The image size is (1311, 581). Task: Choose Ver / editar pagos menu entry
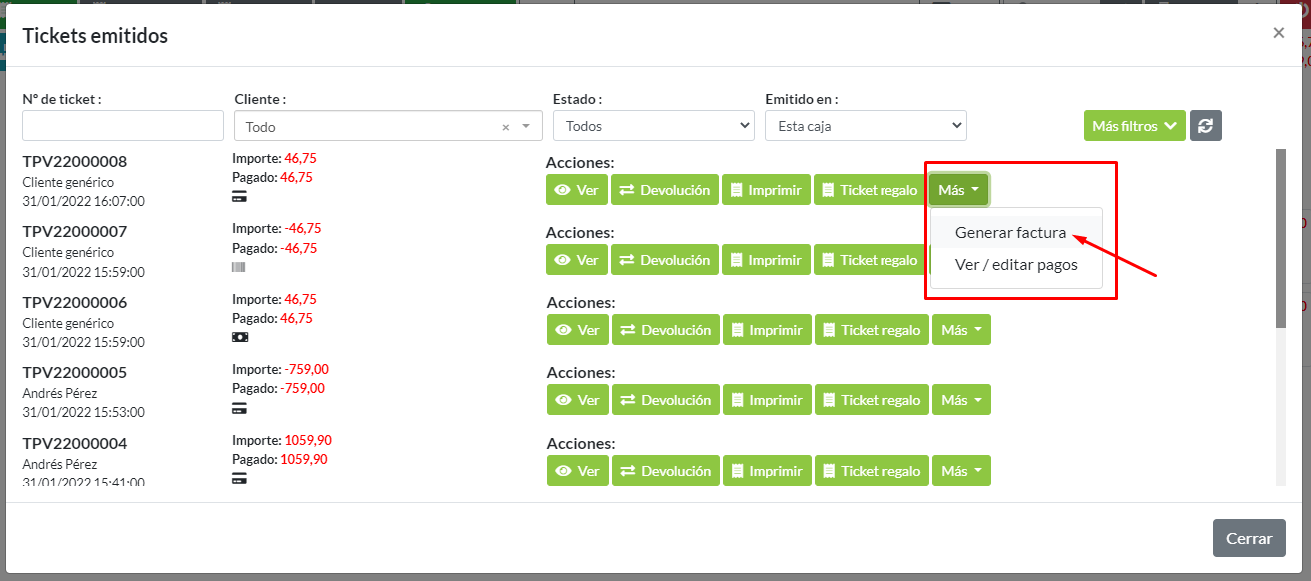click(x=1016, y=265)
